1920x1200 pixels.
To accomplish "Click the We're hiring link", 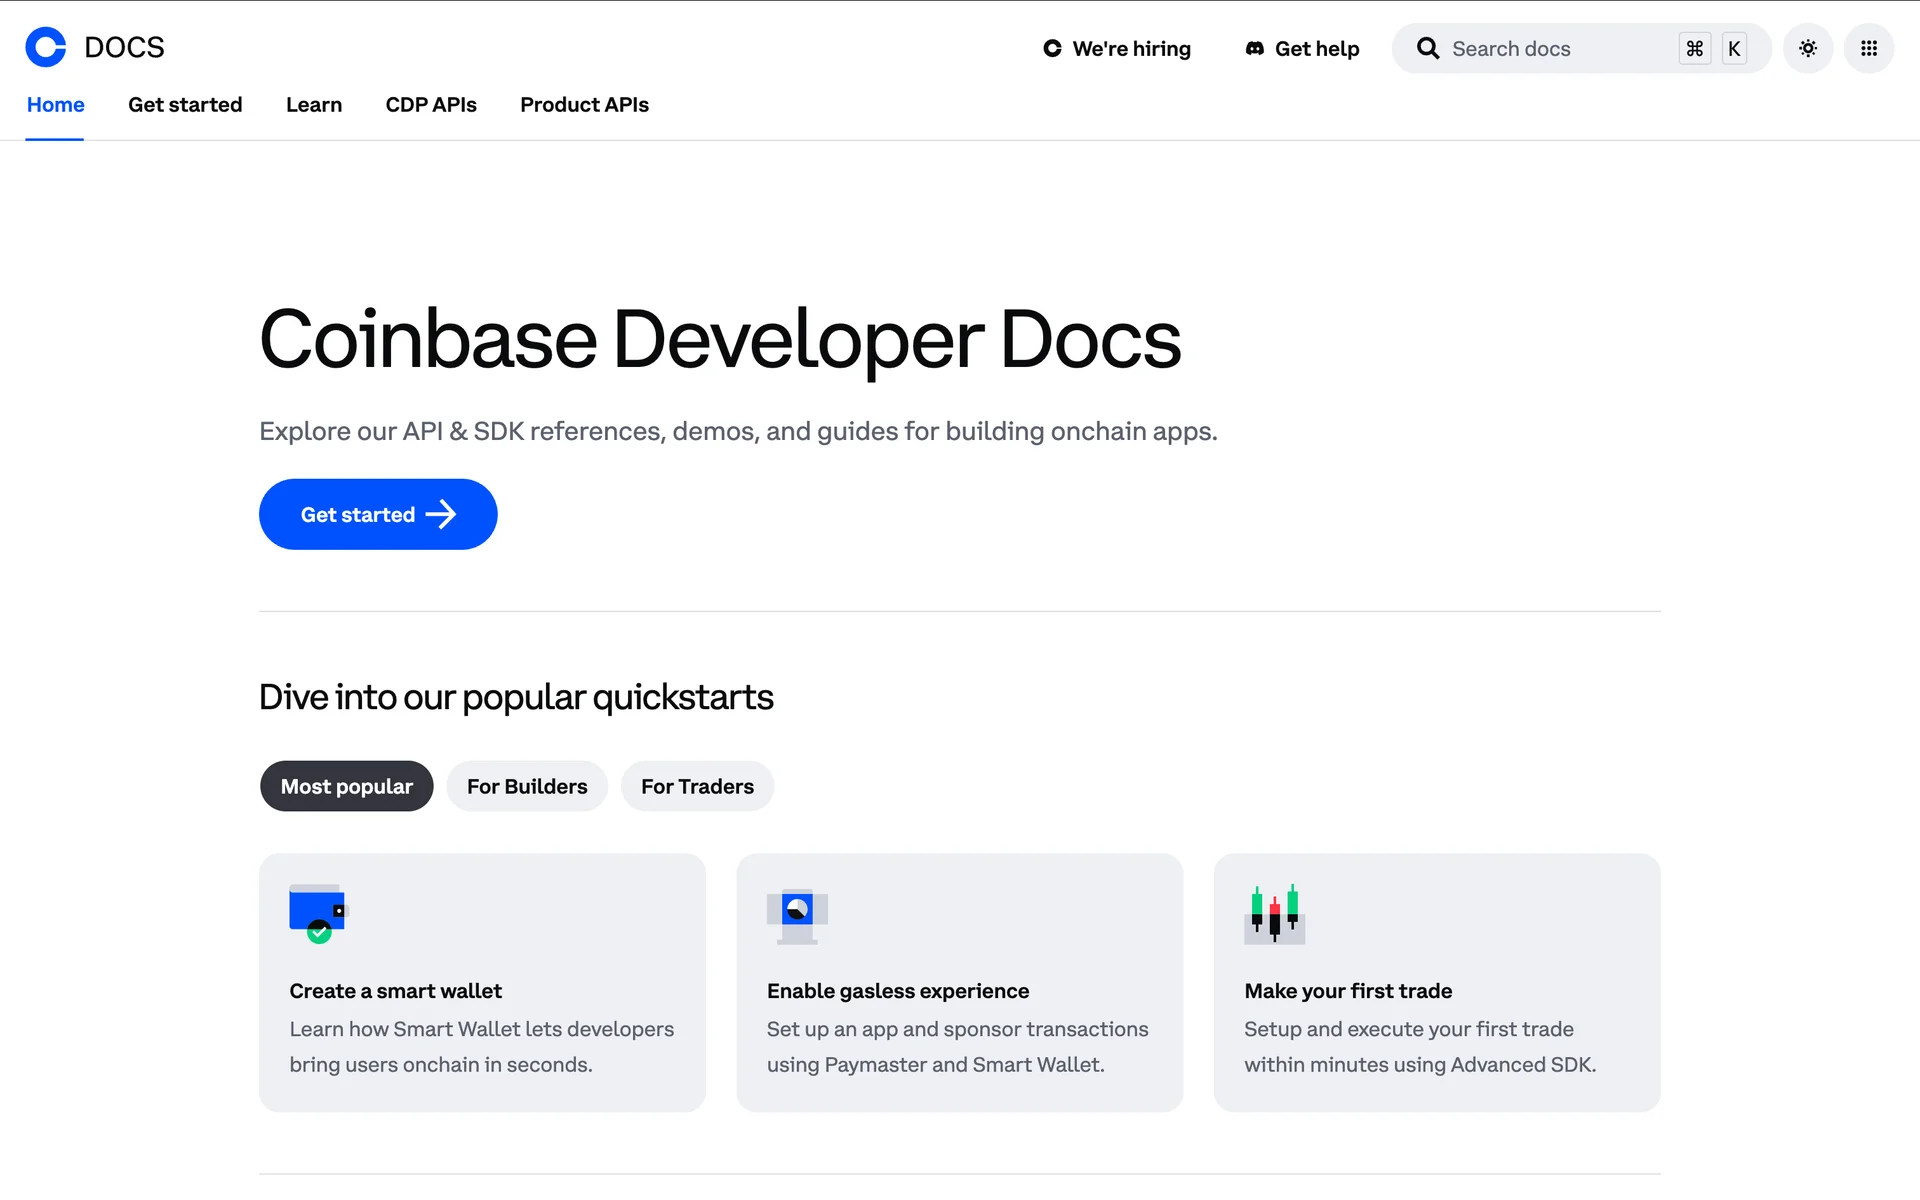I will [1131, 48].
